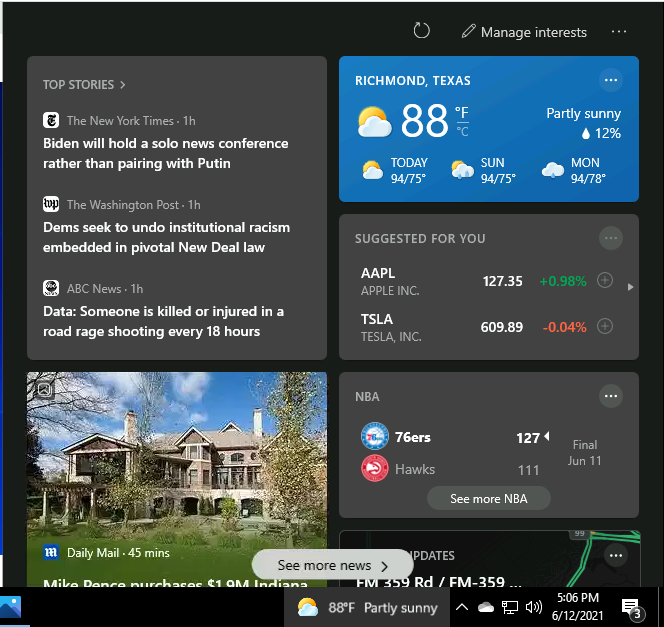
Task: Open Action Center notifications icon
Action: click(x=633, y=608)
